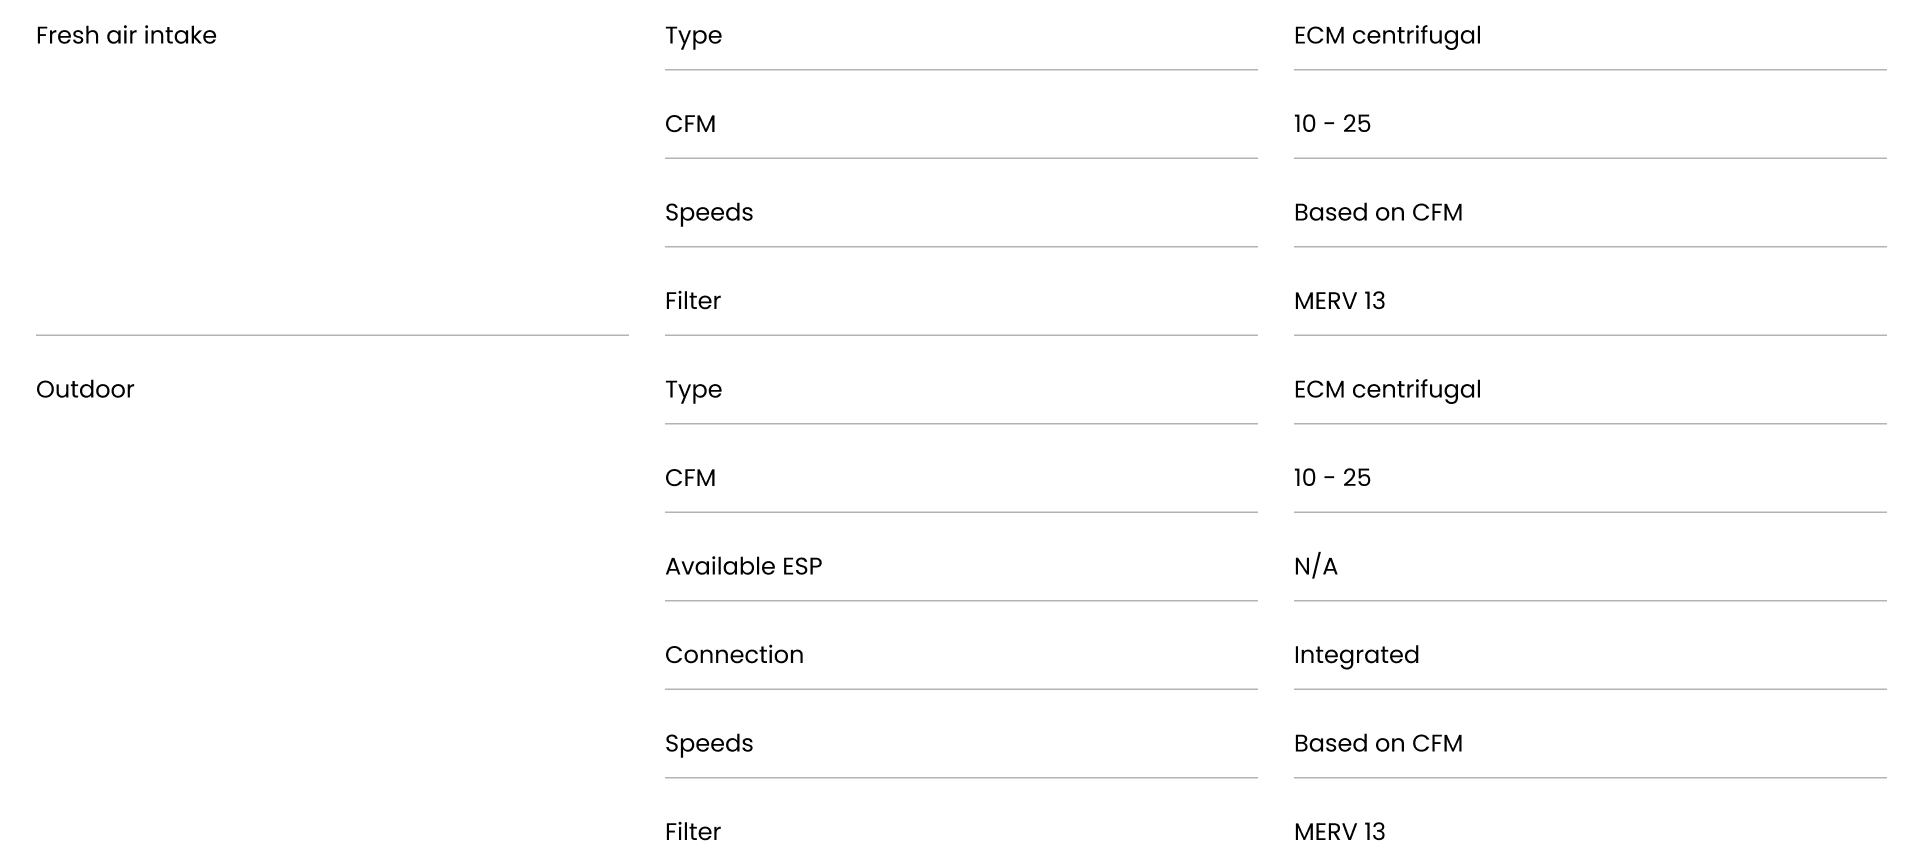Click the Fresh air intake Filter label
This screenshot has height=867, width=1923.
(693, 301)
